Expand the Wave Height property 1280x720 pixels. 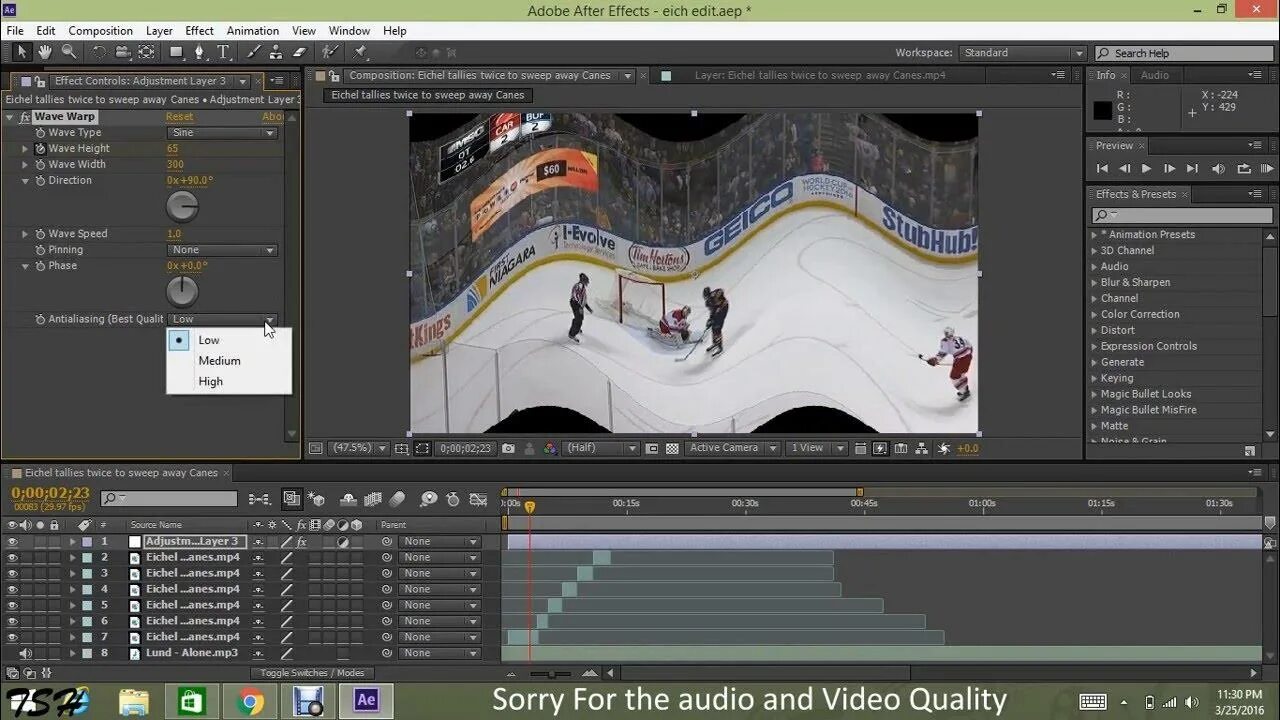(26, 148)
